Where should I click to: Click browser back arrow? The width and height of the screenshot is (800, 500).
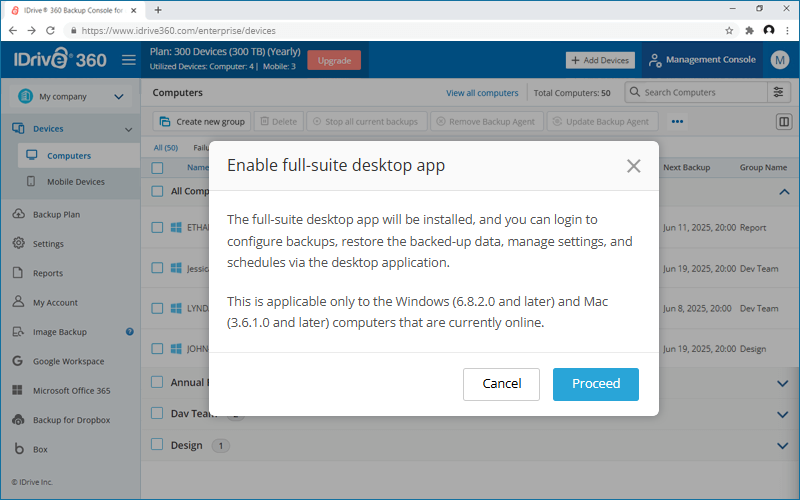[x=13, y=31]
